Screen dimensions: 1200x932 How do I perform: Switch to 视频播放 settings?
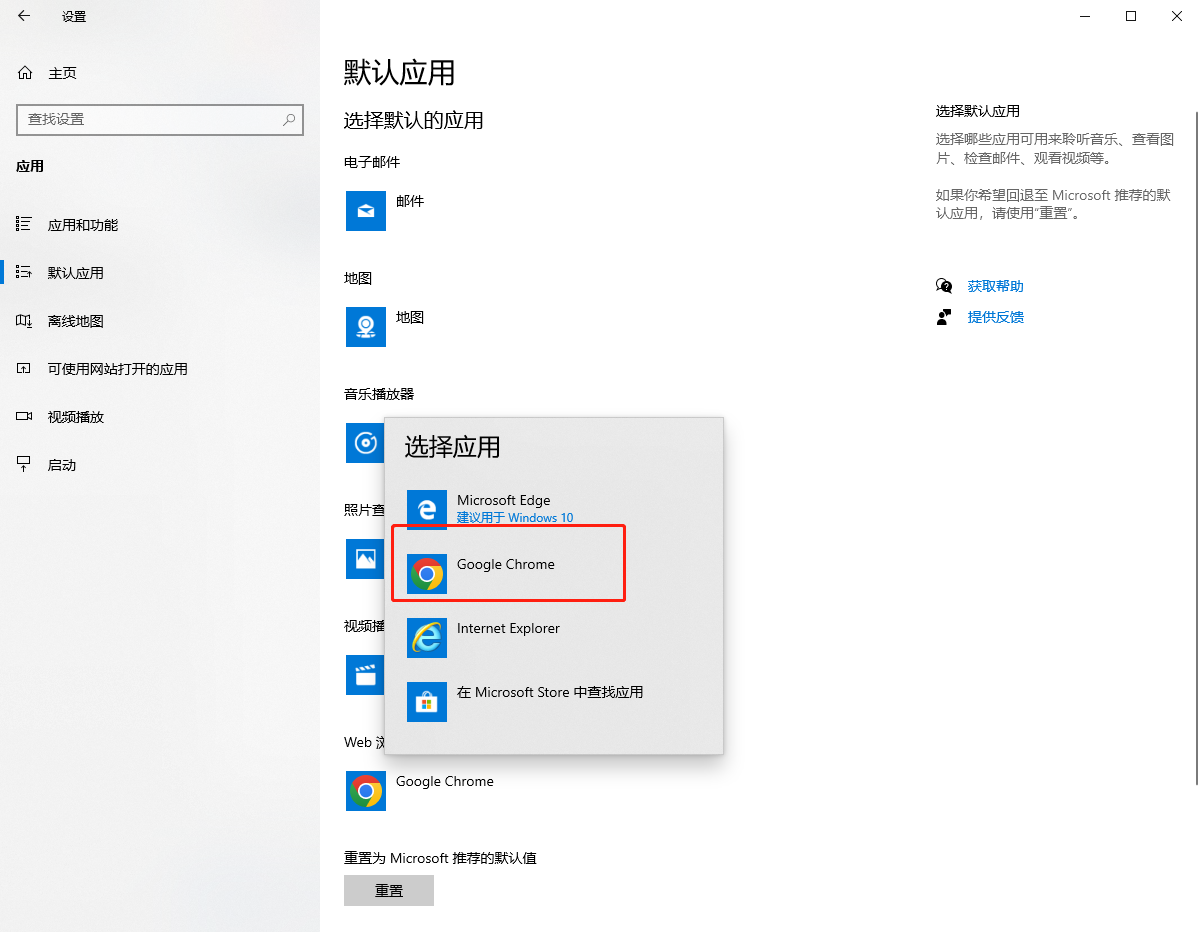pyautogui.click(x=76, y=417)
